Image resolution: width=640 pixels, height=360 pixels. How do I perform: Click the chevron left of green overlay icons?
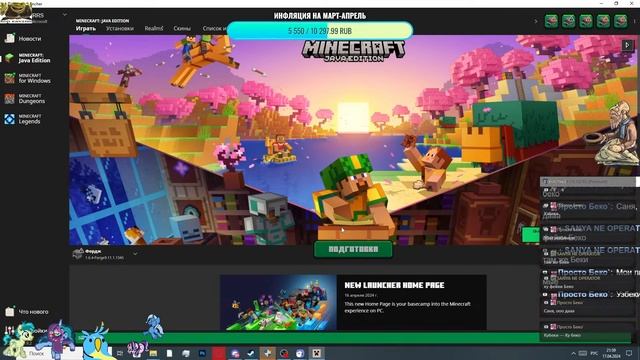click(x=536, y=21)
